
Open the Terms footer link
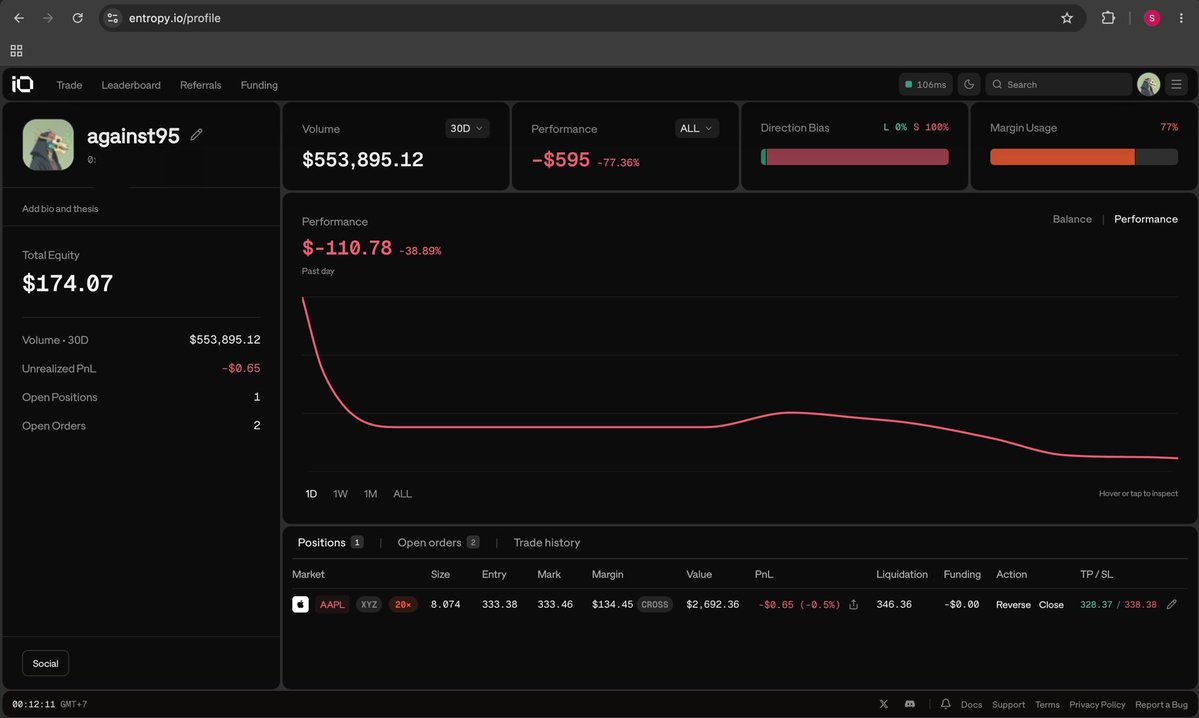(1047, 704)
